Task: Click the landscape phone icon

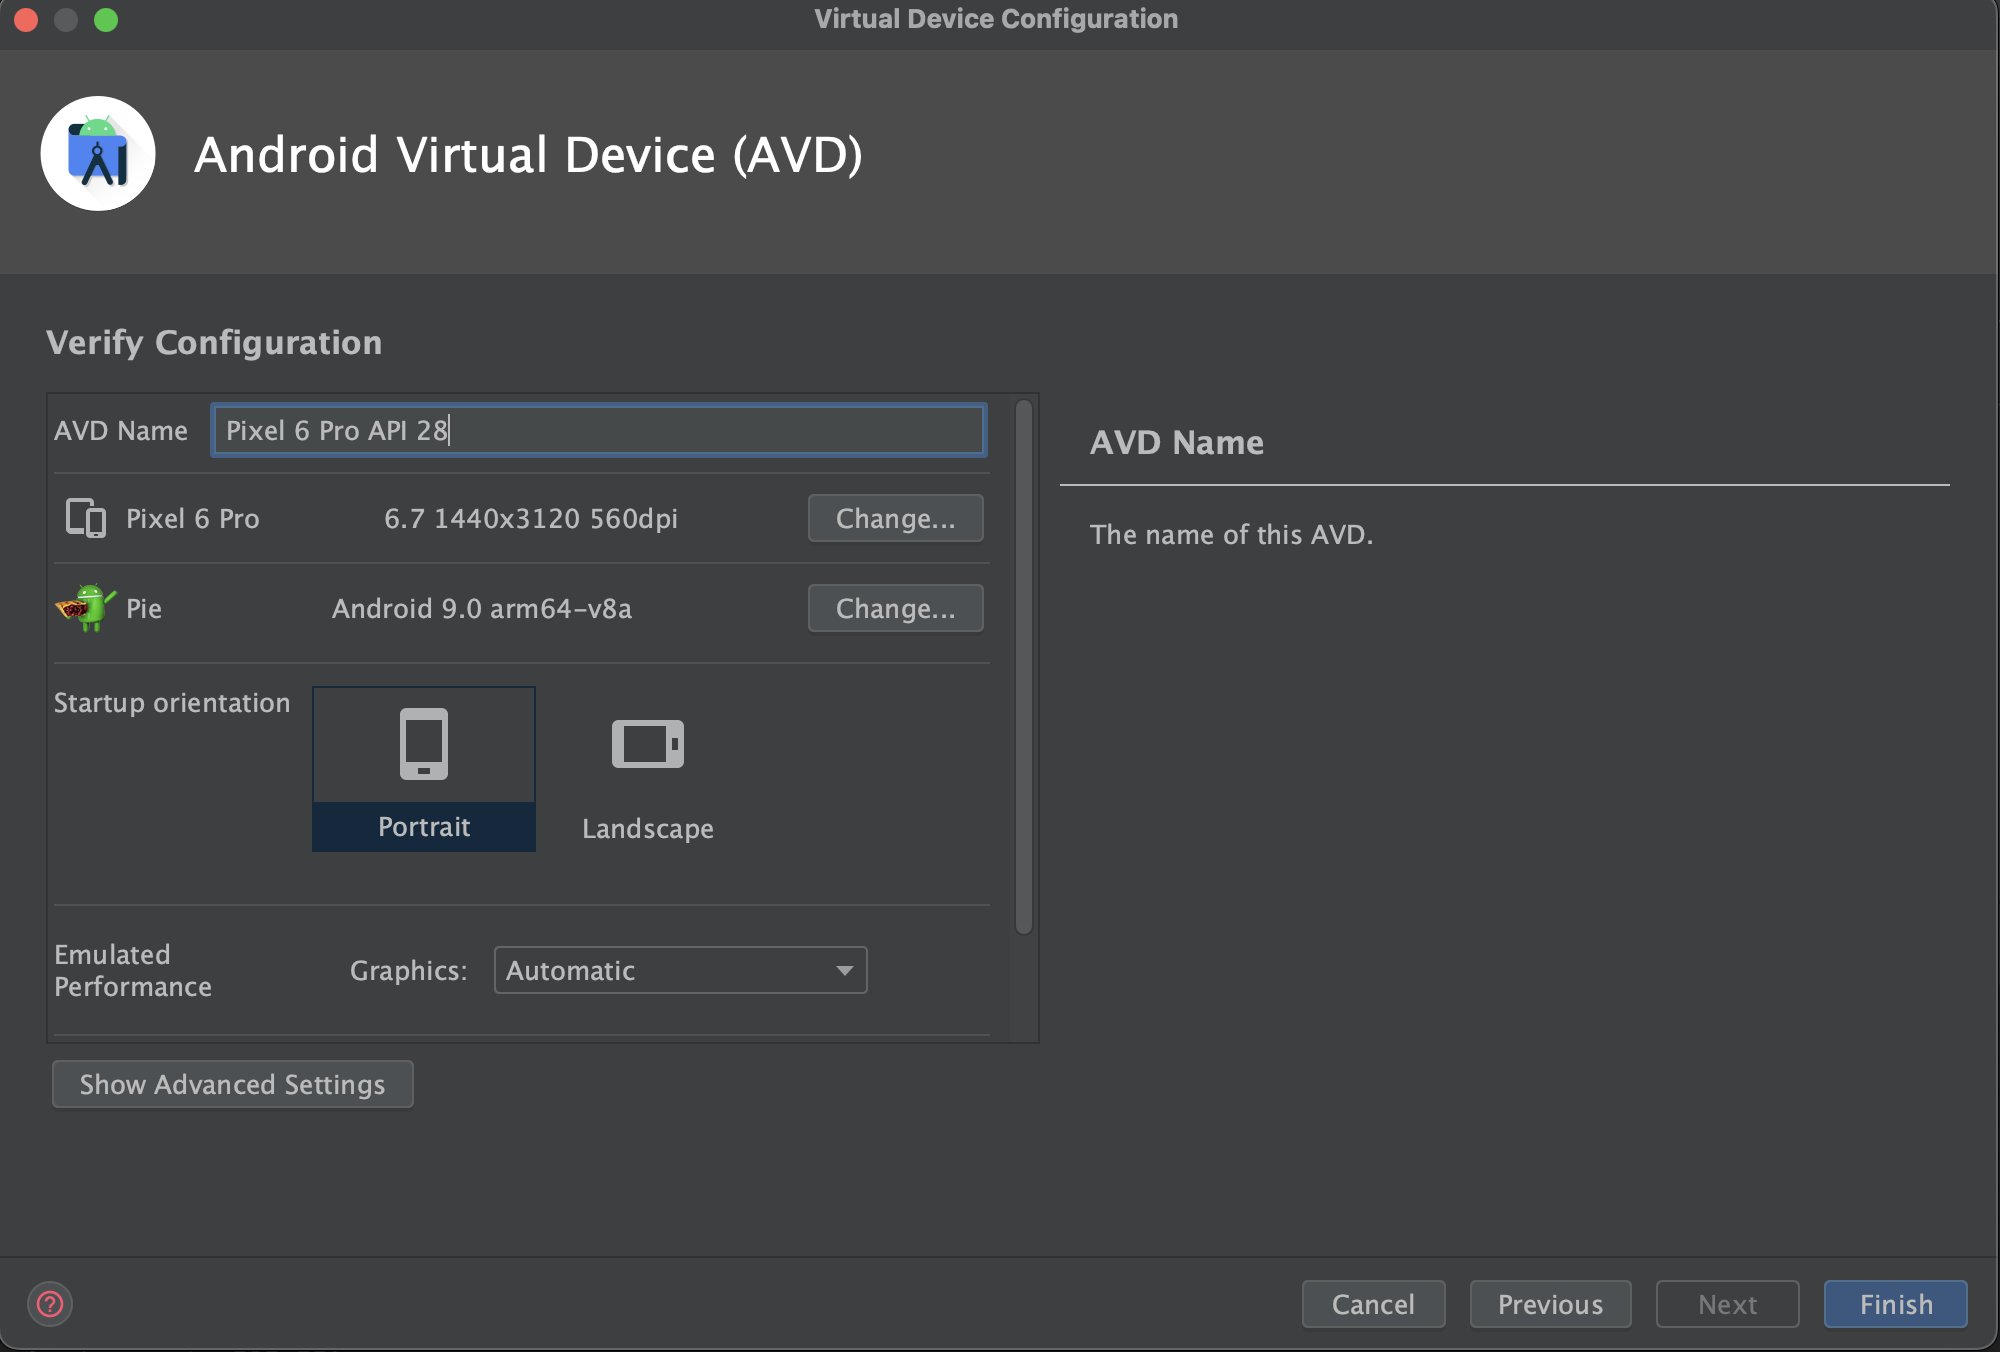Action: point(648,743)
